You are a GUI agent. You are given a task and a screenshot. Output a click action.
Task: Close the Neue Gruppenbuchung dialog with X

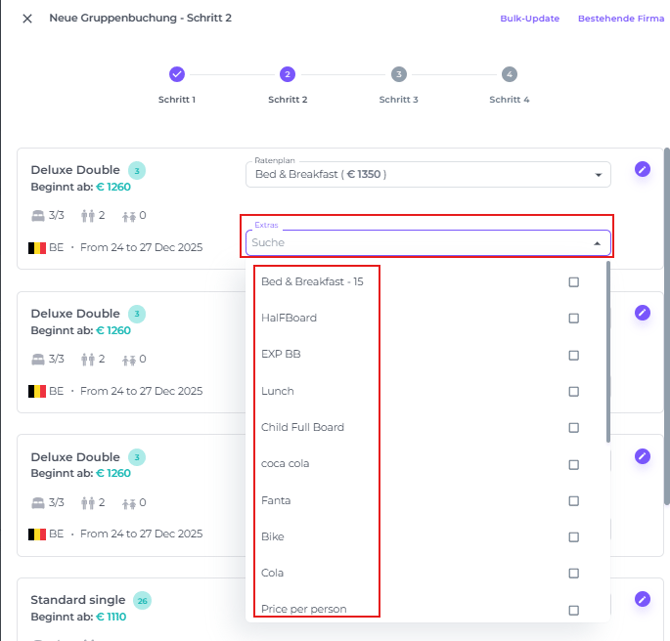pyautogui.click(x=27, y=18)
